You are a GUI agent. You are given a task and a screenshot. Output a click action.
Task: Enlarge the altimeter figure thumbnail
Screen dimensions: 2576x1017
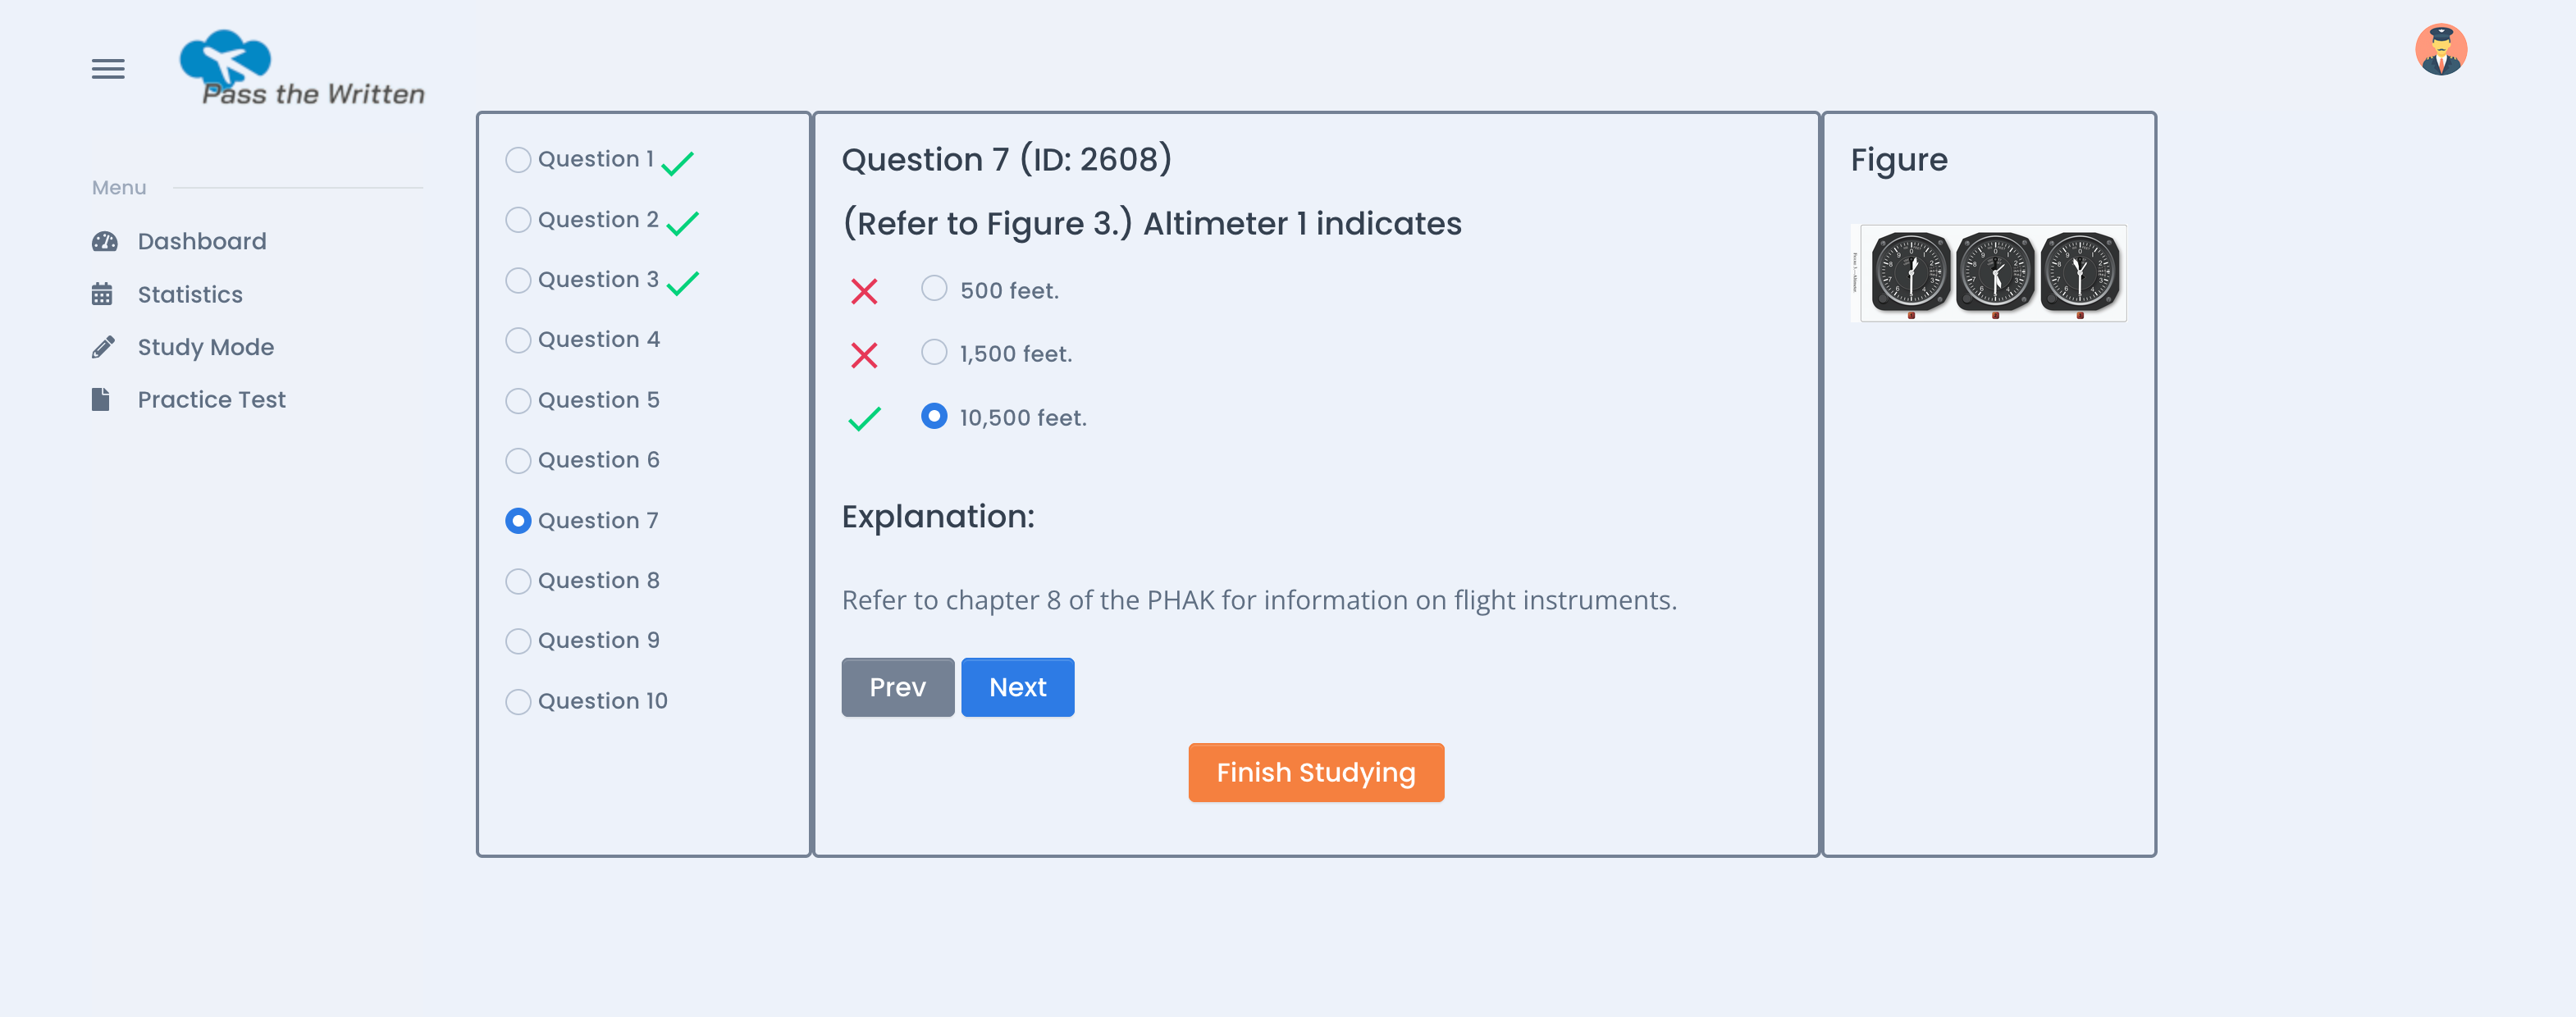pos(1992,273)
